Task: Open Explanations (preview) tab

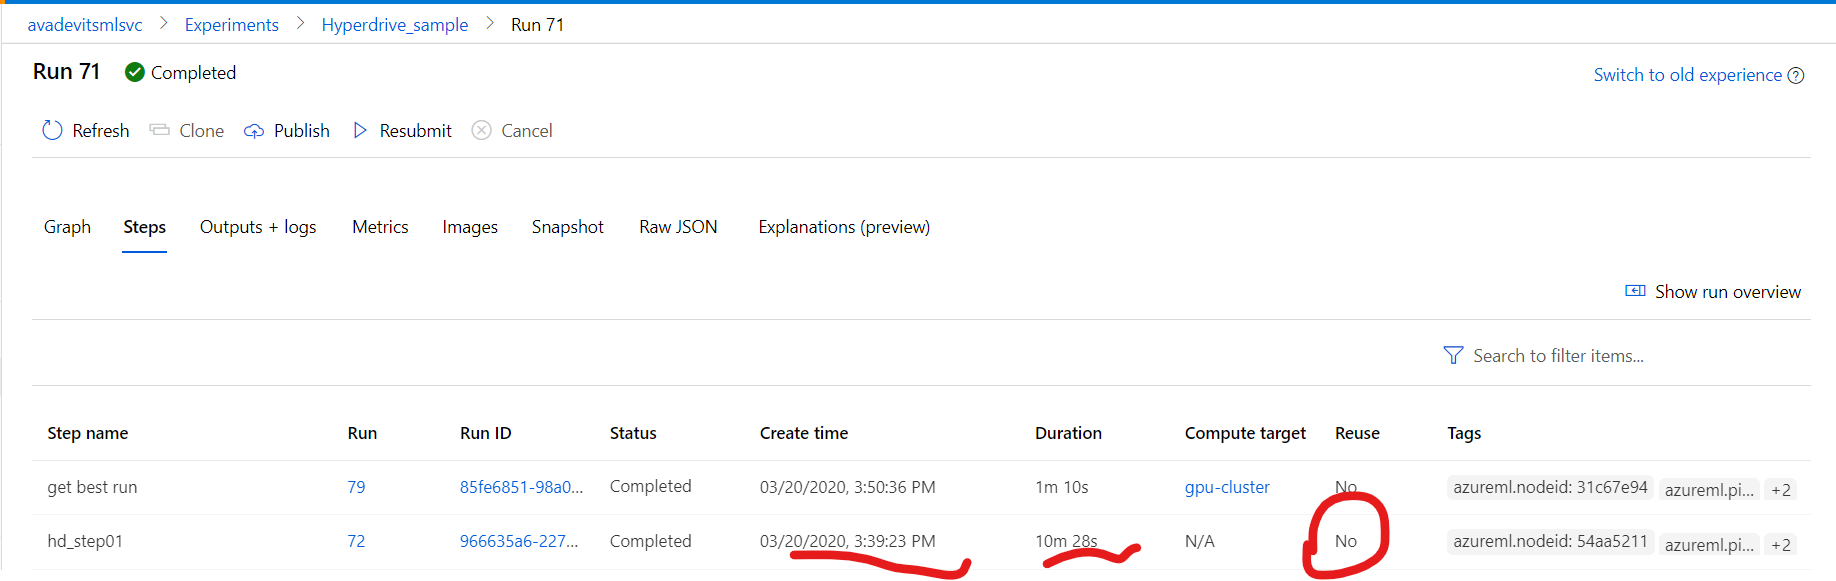Action: tap(844, 227)
